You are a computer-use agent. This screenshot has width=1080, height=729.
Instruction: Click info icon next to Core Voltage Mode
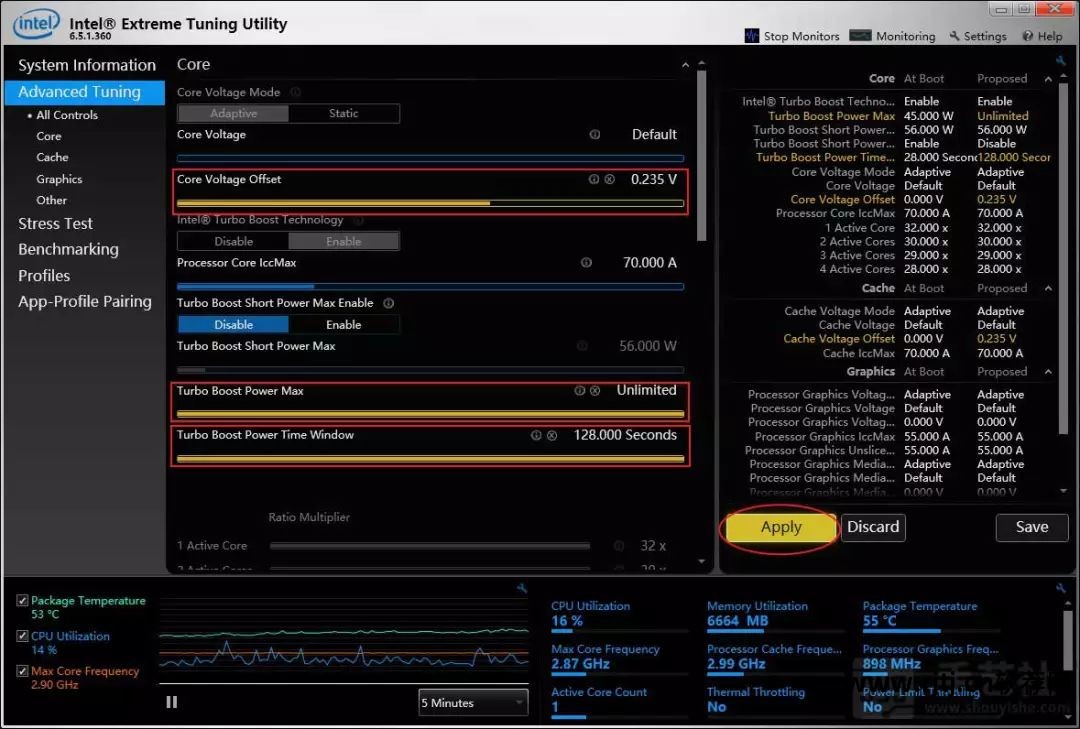[x=295, y=92]
